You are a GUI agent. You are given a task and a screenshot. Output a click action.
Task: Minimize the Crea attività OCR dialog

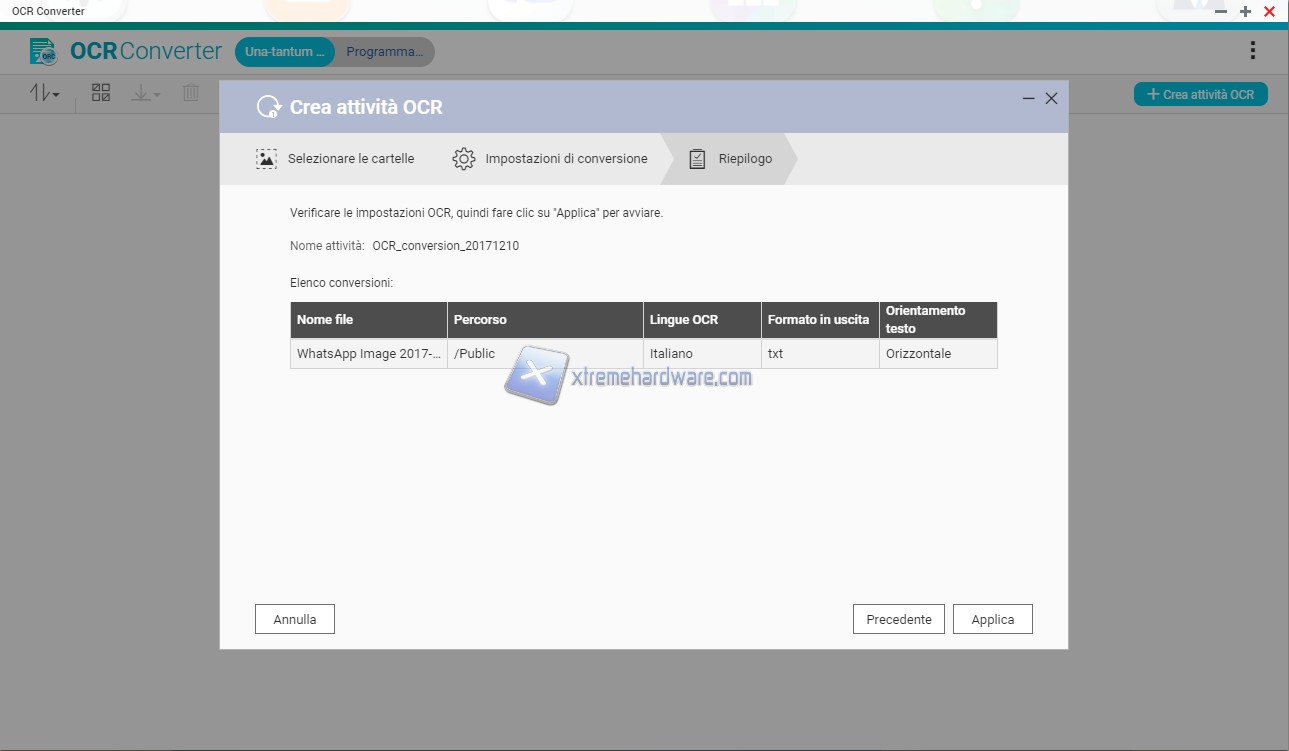tap(1029, 98)
